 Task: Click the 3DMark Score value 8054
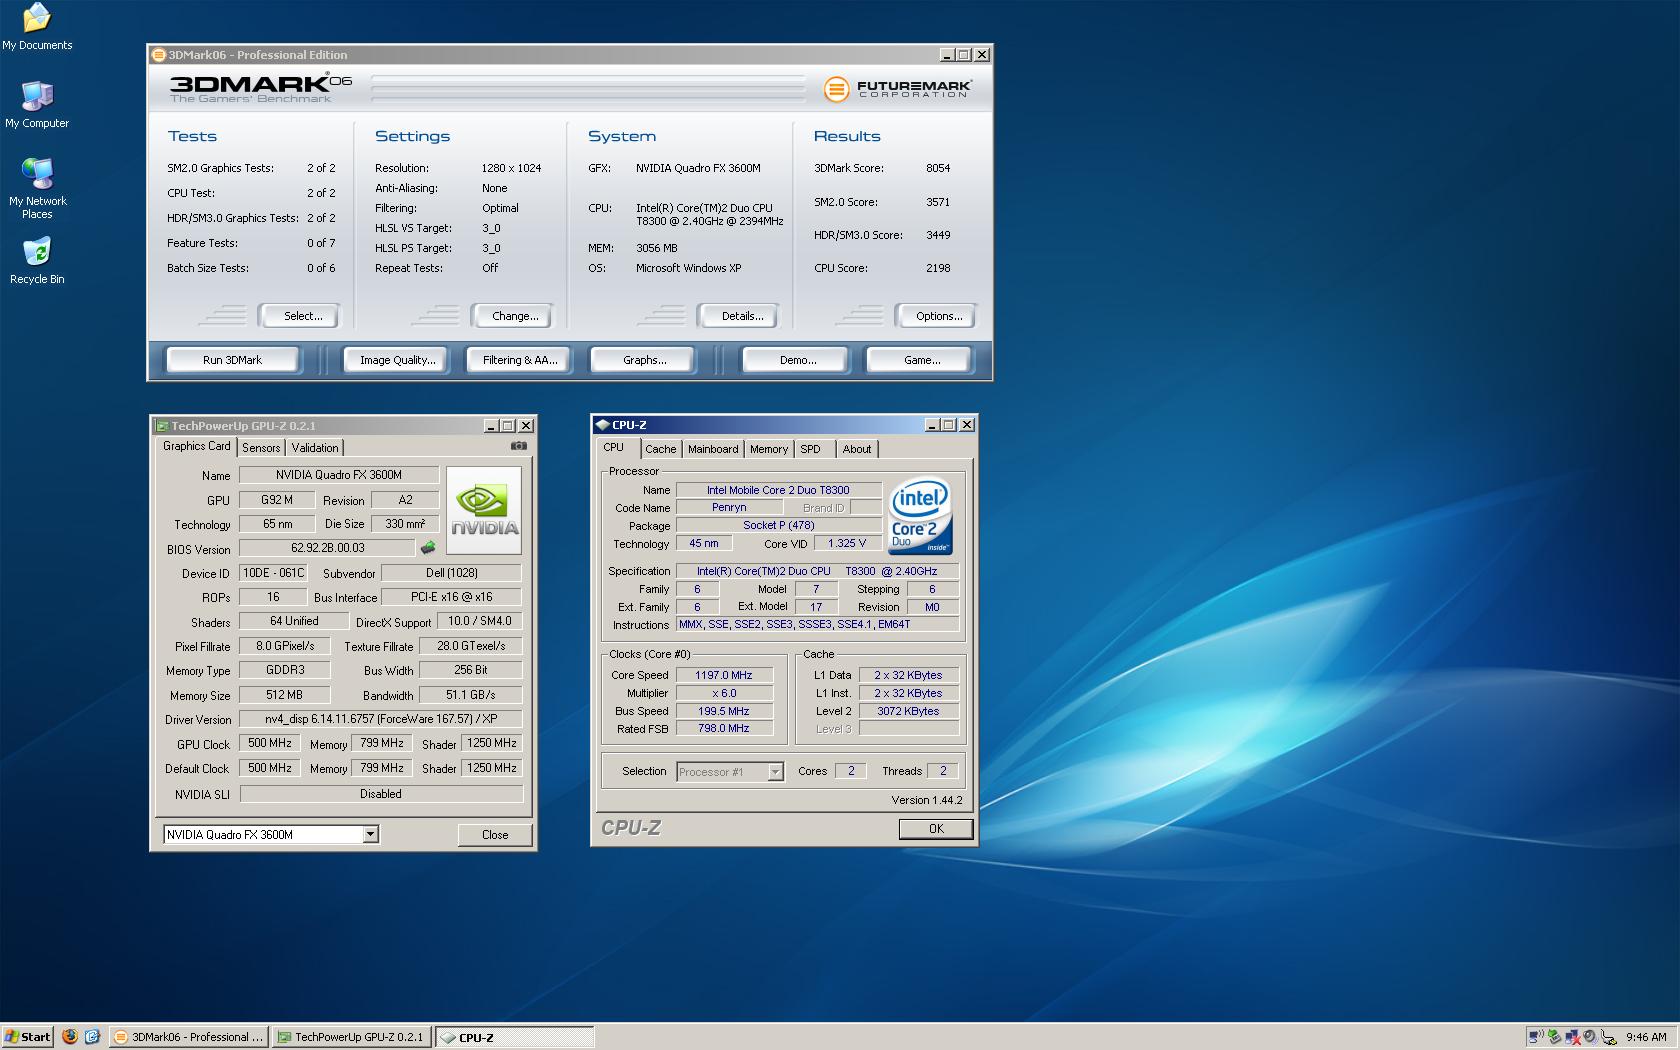pos(938,168)
